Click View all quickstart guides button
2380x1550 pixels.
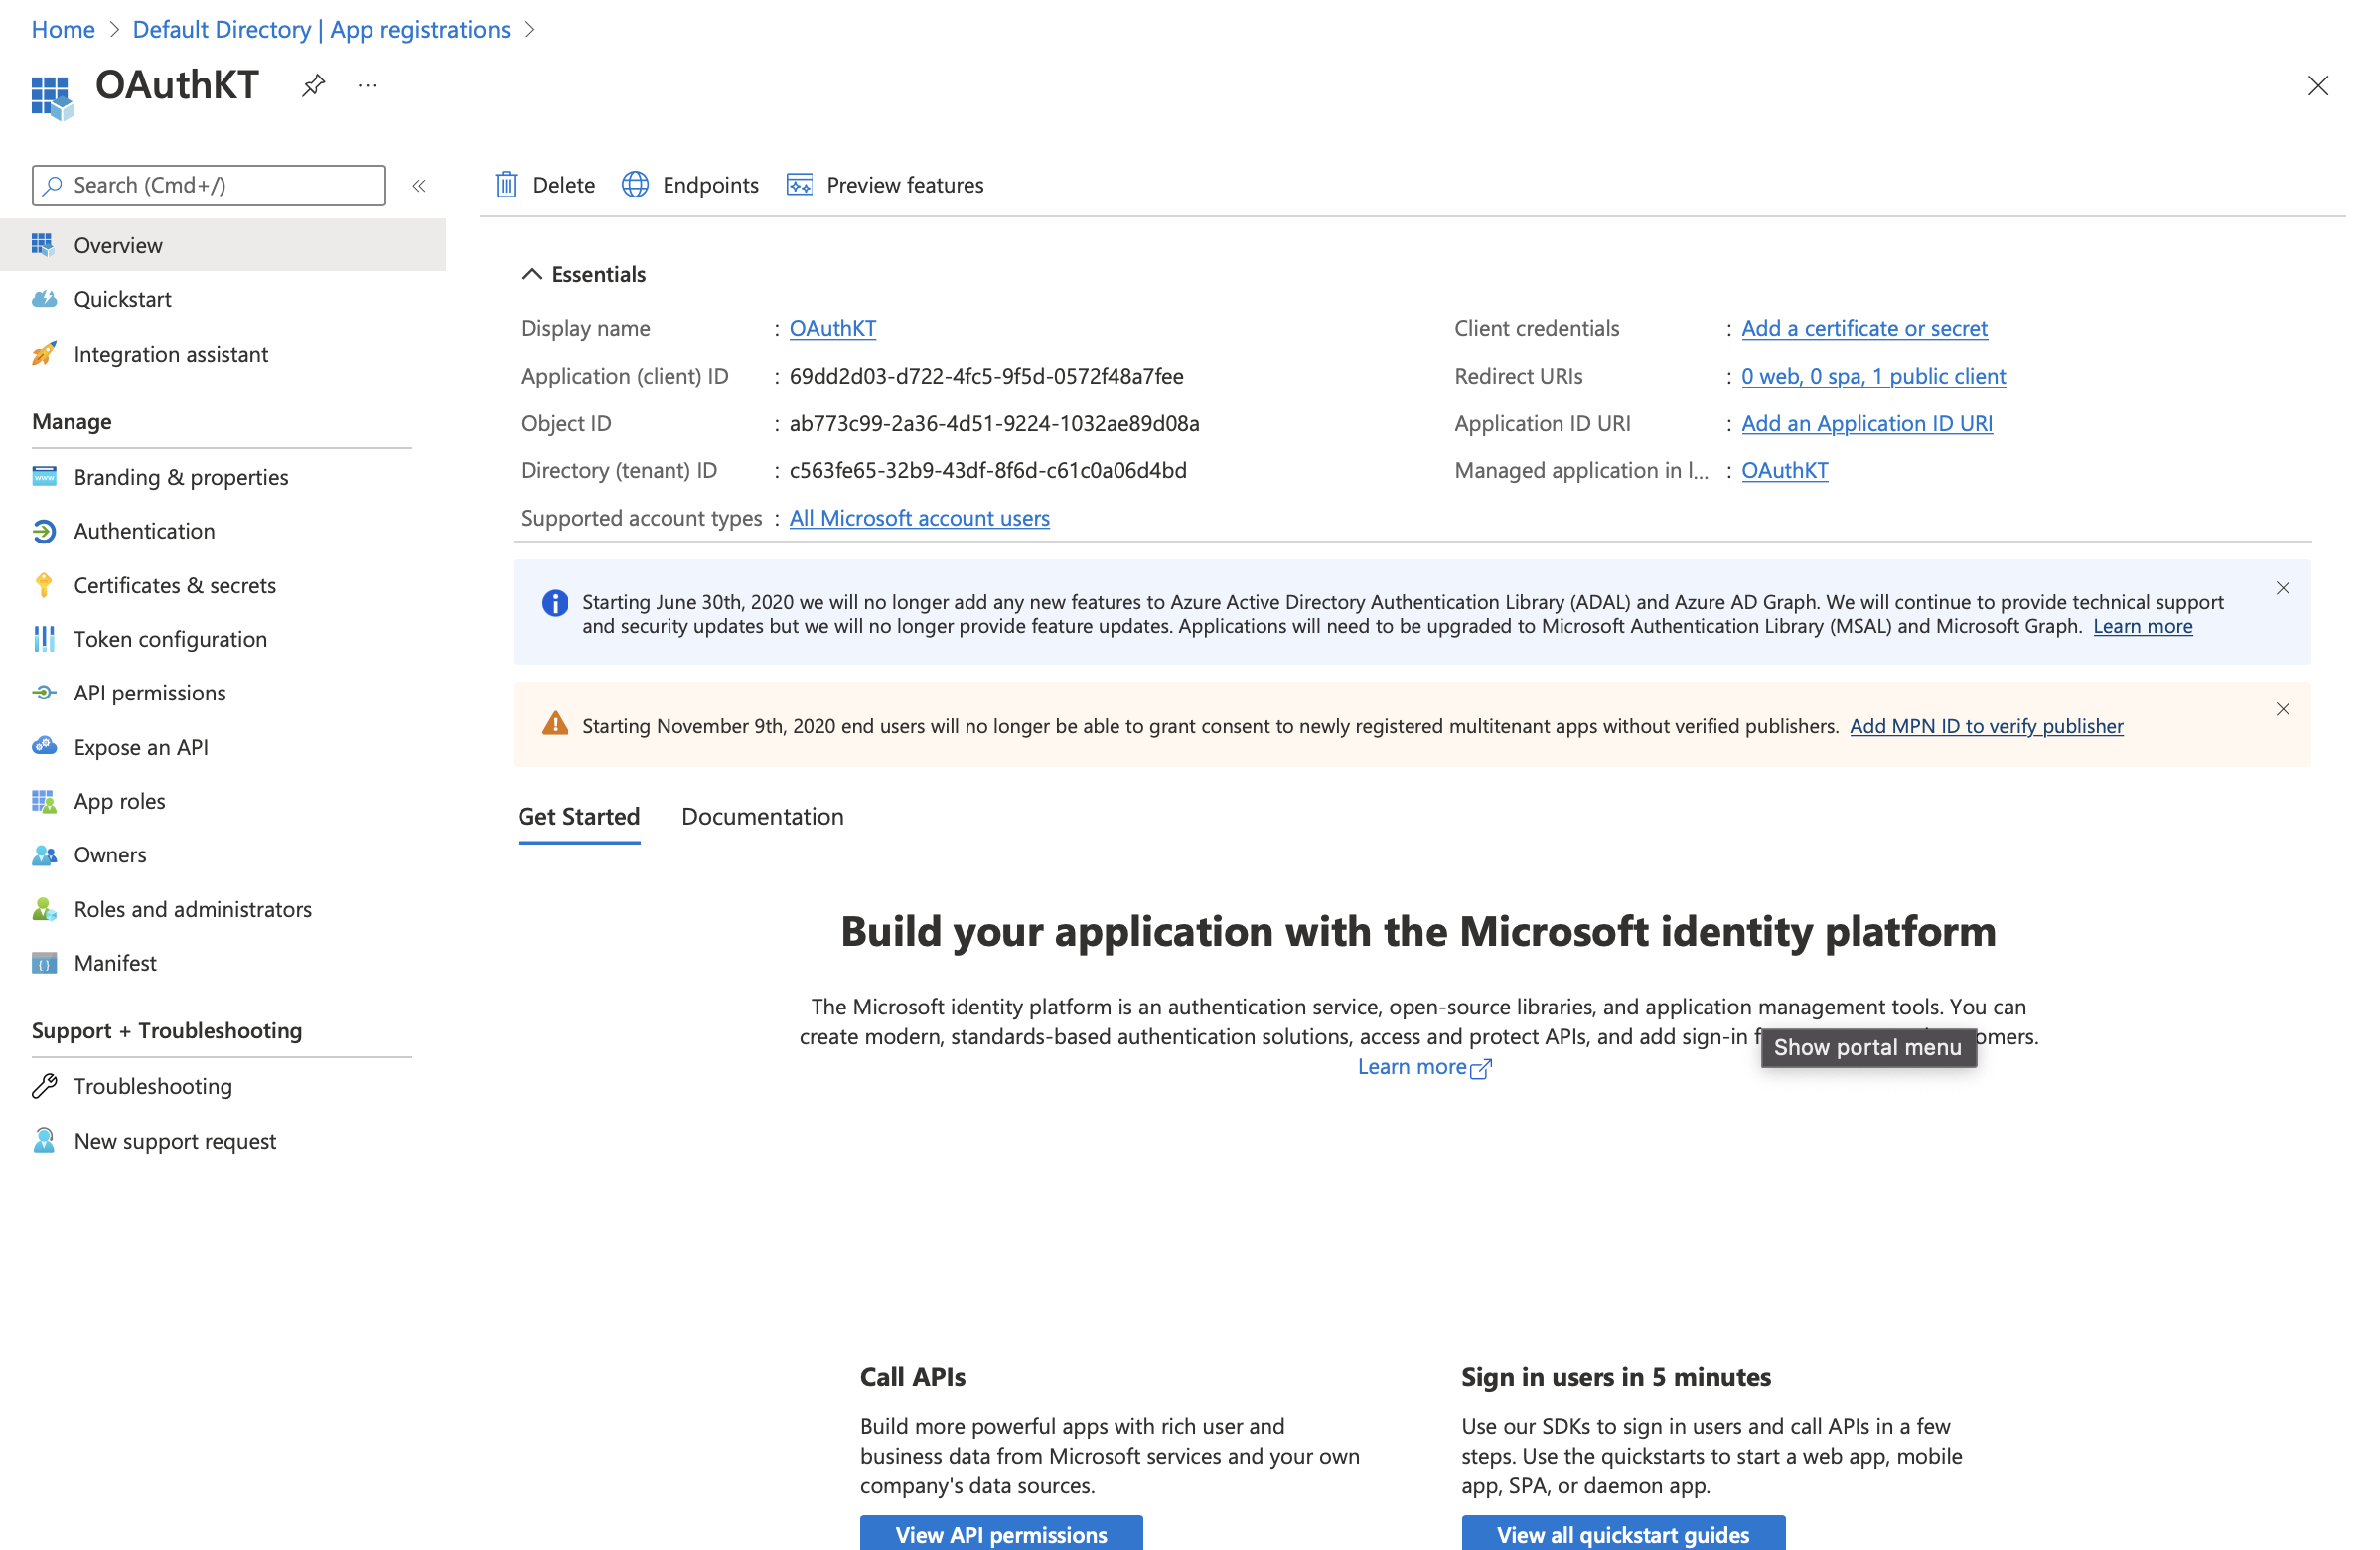click(x=1623, y=1533)
